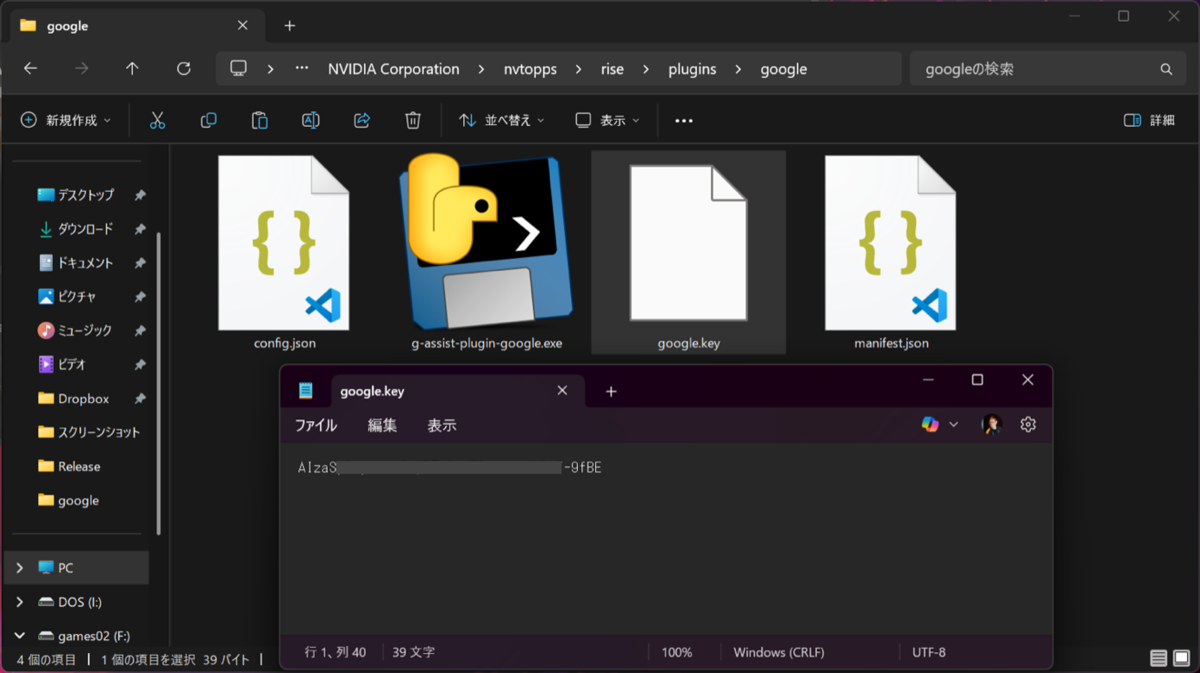Viewport: 1200px width, 673px height.
Task: Click plugins in breadcrumb path
Action: [692, 69]
